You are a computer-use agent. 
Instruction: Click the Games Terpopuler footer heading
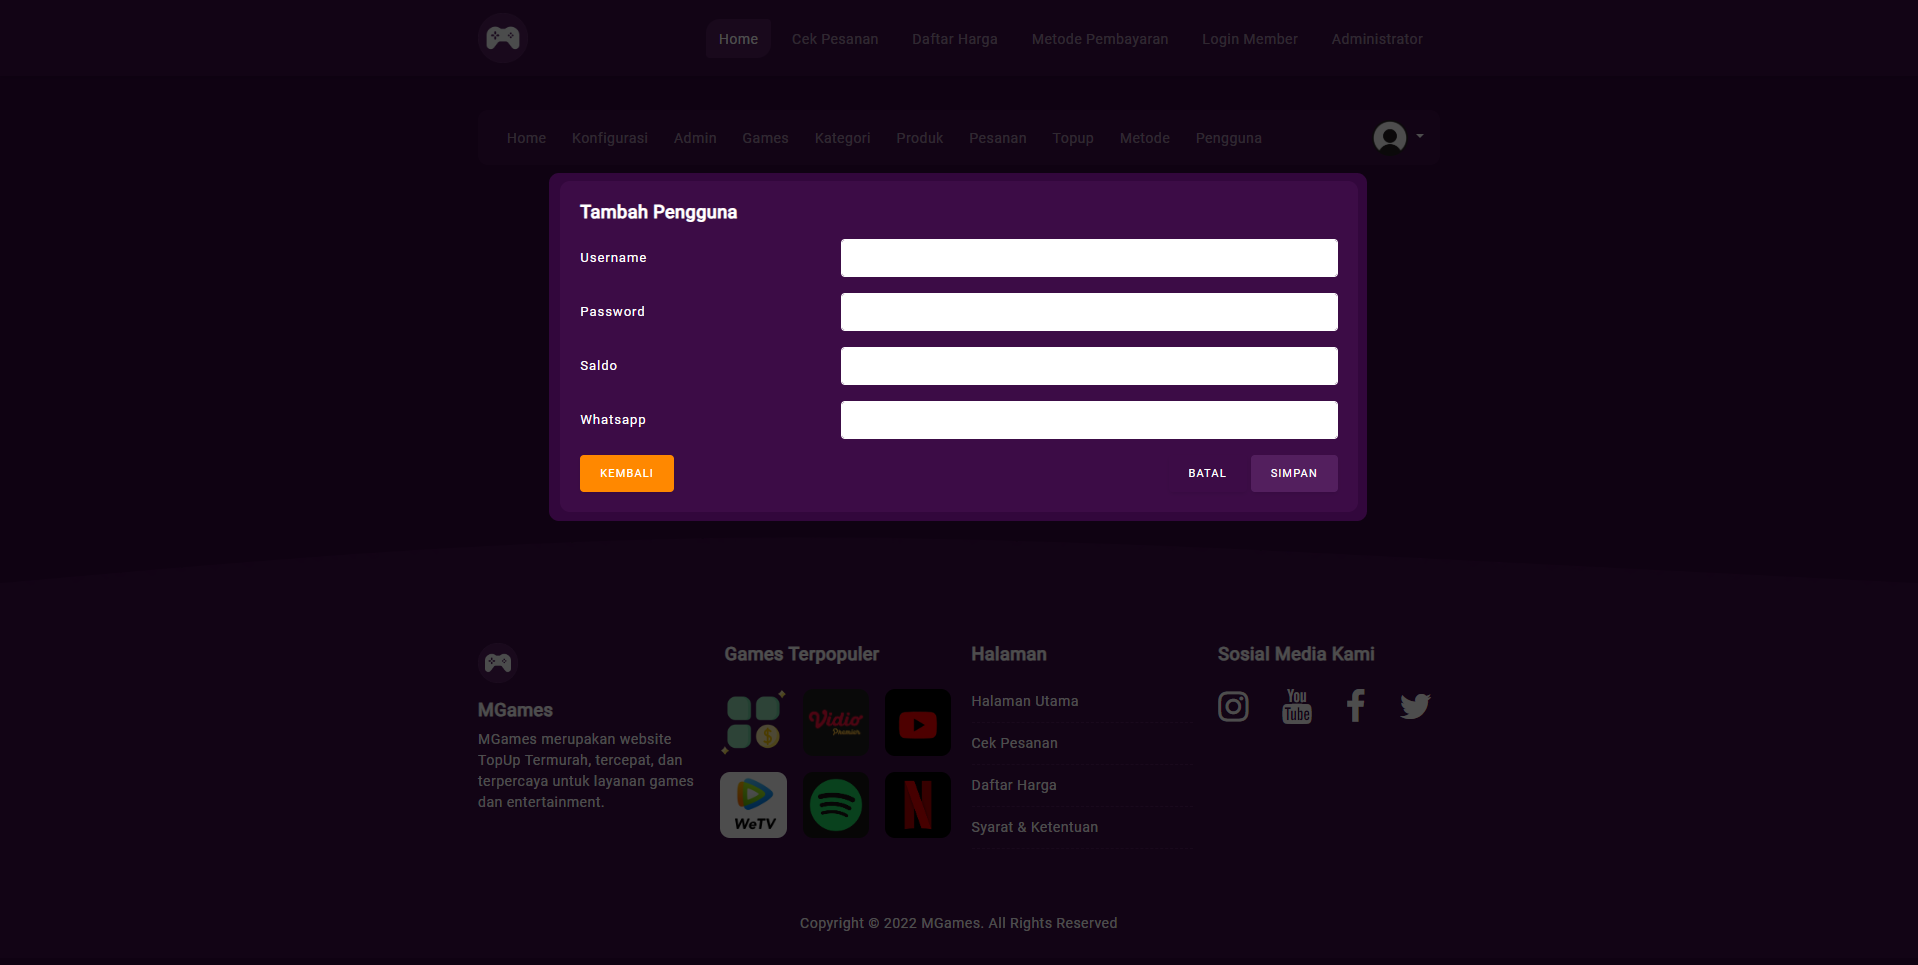pyautogui.click(x=801, y=654)
